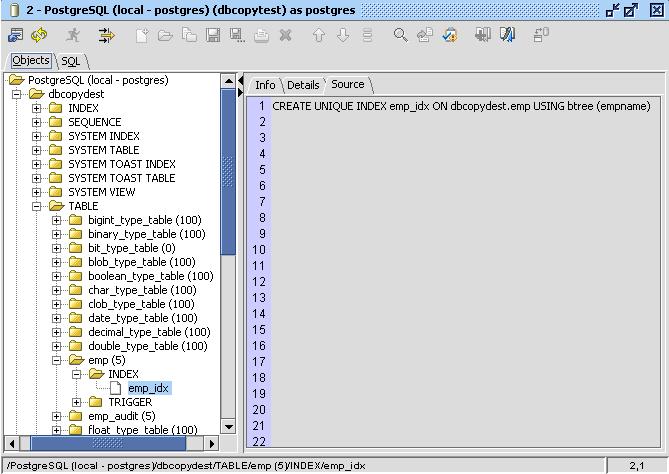Click the running man execute icon
669x474 pixels.
73,35
